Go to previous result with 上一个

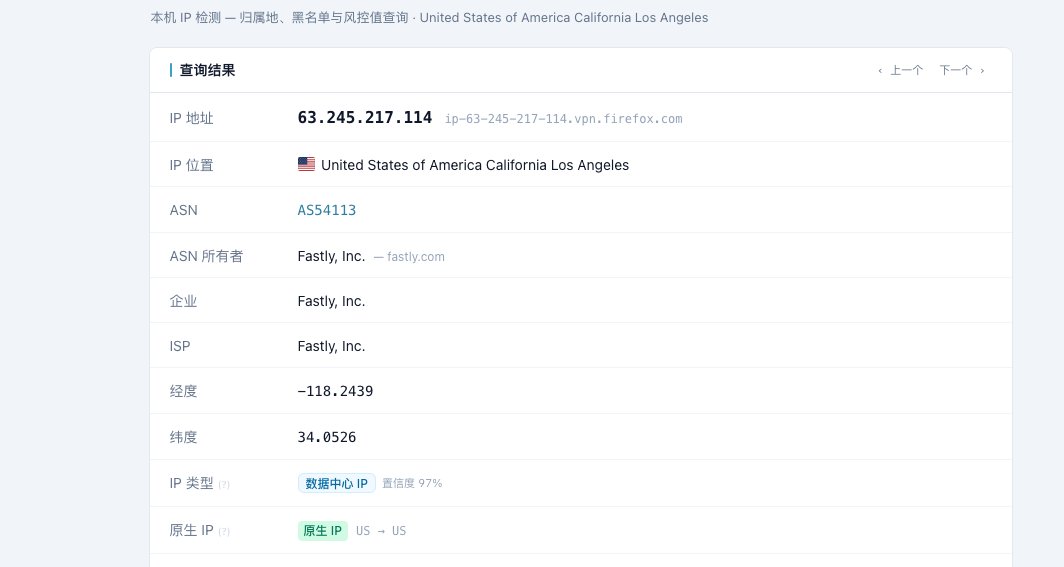(x=900, y=71)
